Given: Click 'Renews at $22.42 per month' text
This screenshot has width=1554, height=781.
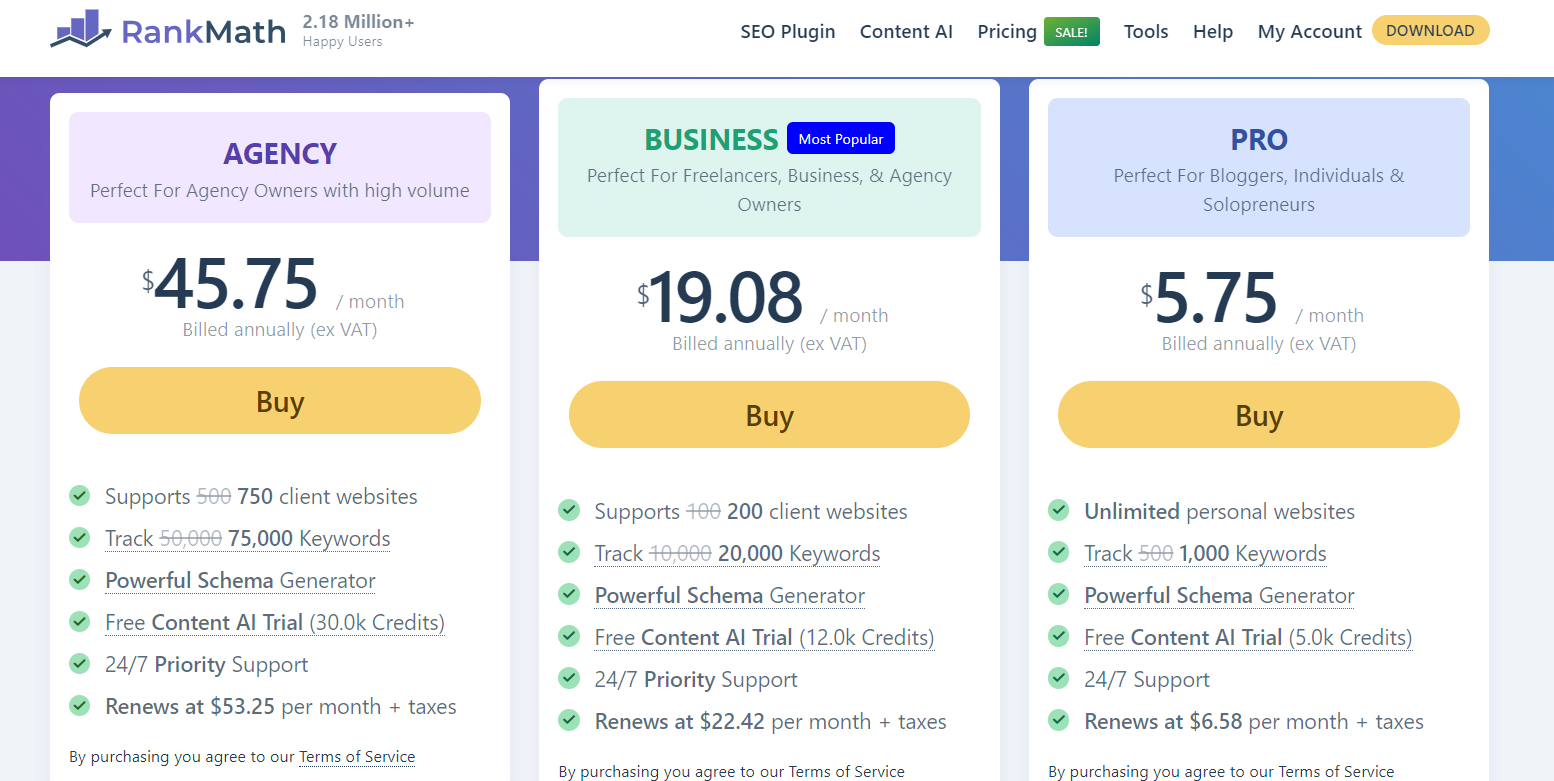Looking at the screenshot, I should 770,721.
